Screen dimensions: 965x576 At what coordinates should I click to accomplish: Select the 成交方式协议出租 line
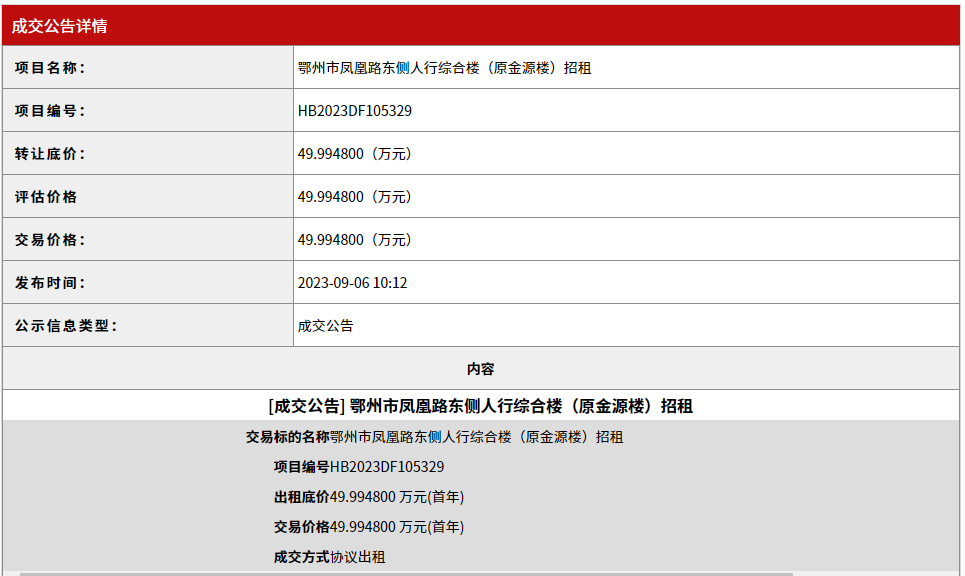tap(329, 558)
